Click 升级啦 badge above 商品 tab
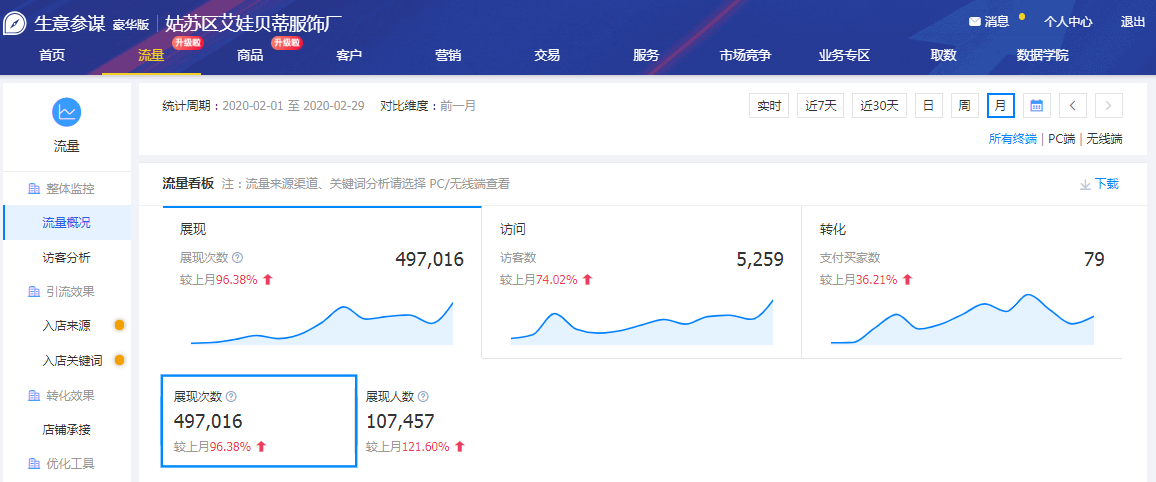Viewport: 1156px width, 482px height. (x=287, y=43)
